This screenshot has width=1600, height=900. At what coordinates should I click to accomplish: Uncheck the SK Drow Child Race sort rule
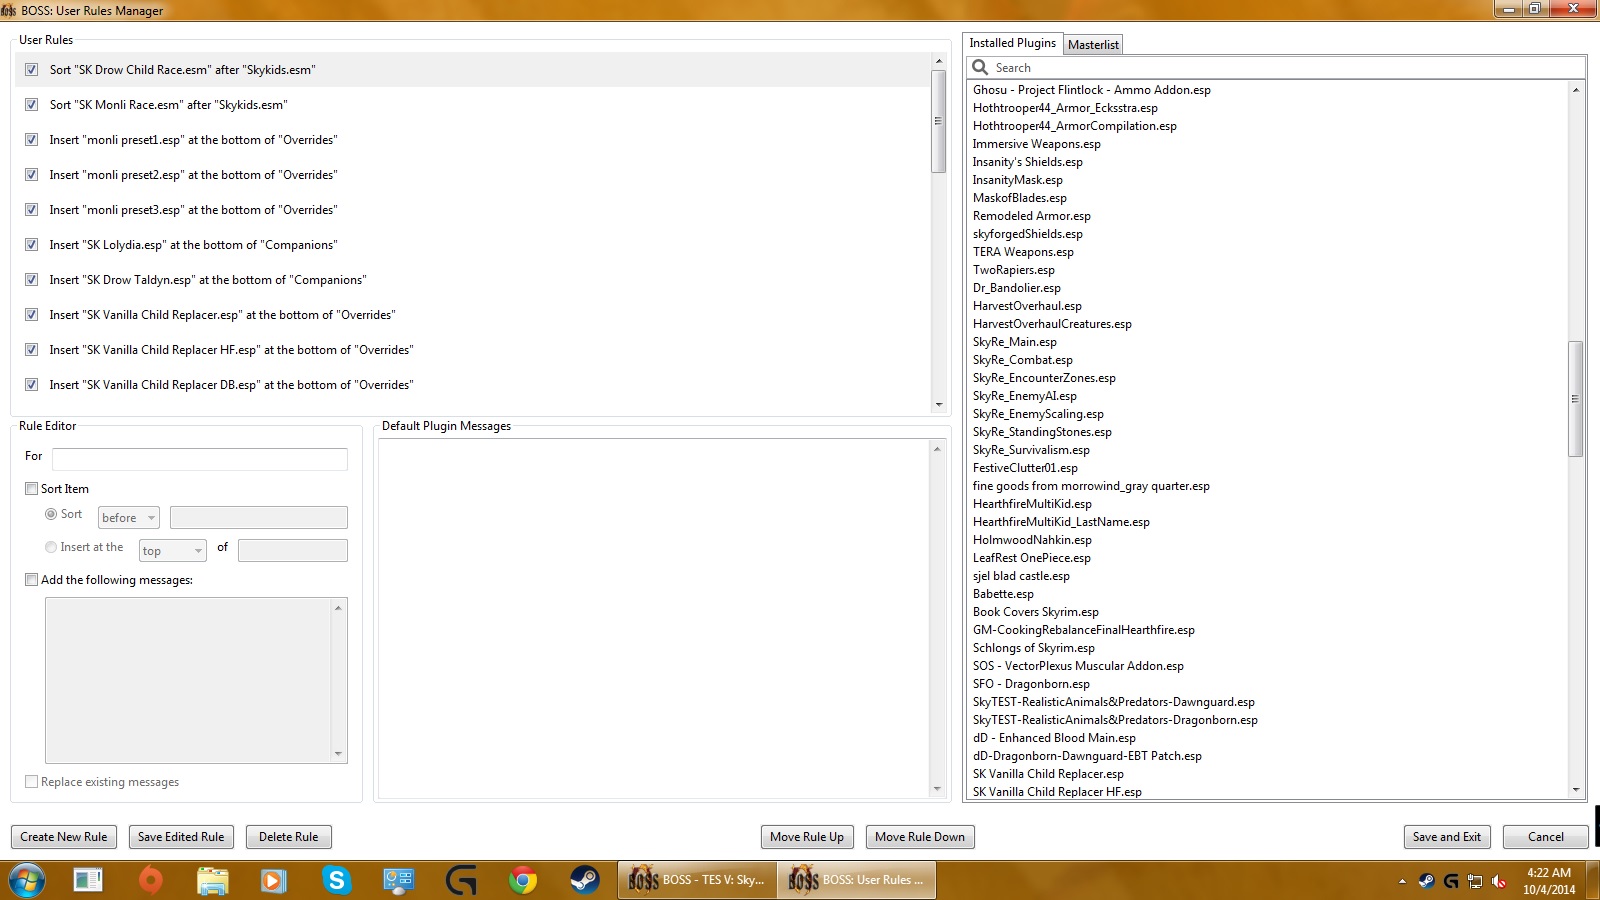(31, 69)
